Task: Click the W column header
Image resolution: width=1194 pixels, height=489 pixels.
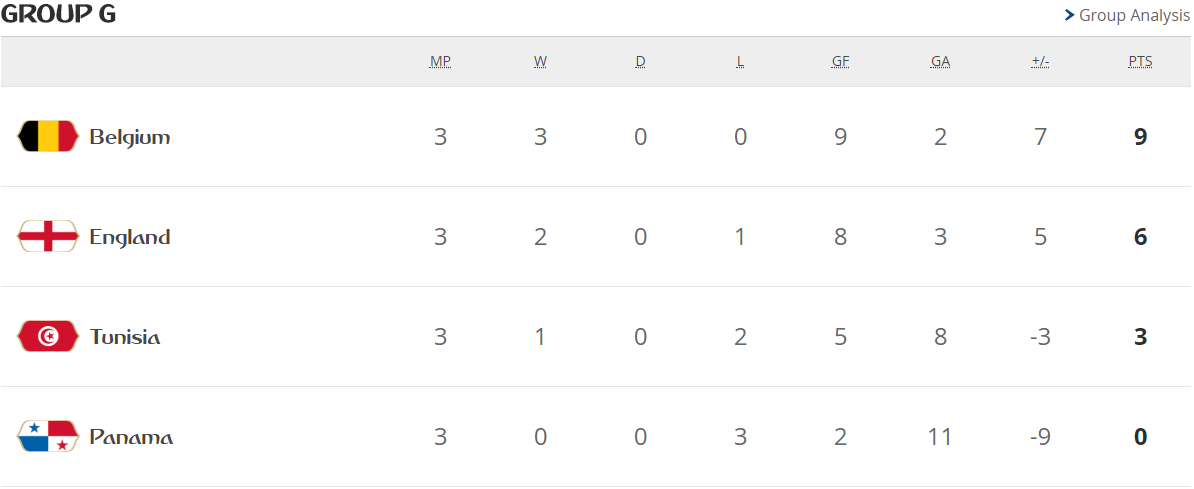Action: [540, 61]
